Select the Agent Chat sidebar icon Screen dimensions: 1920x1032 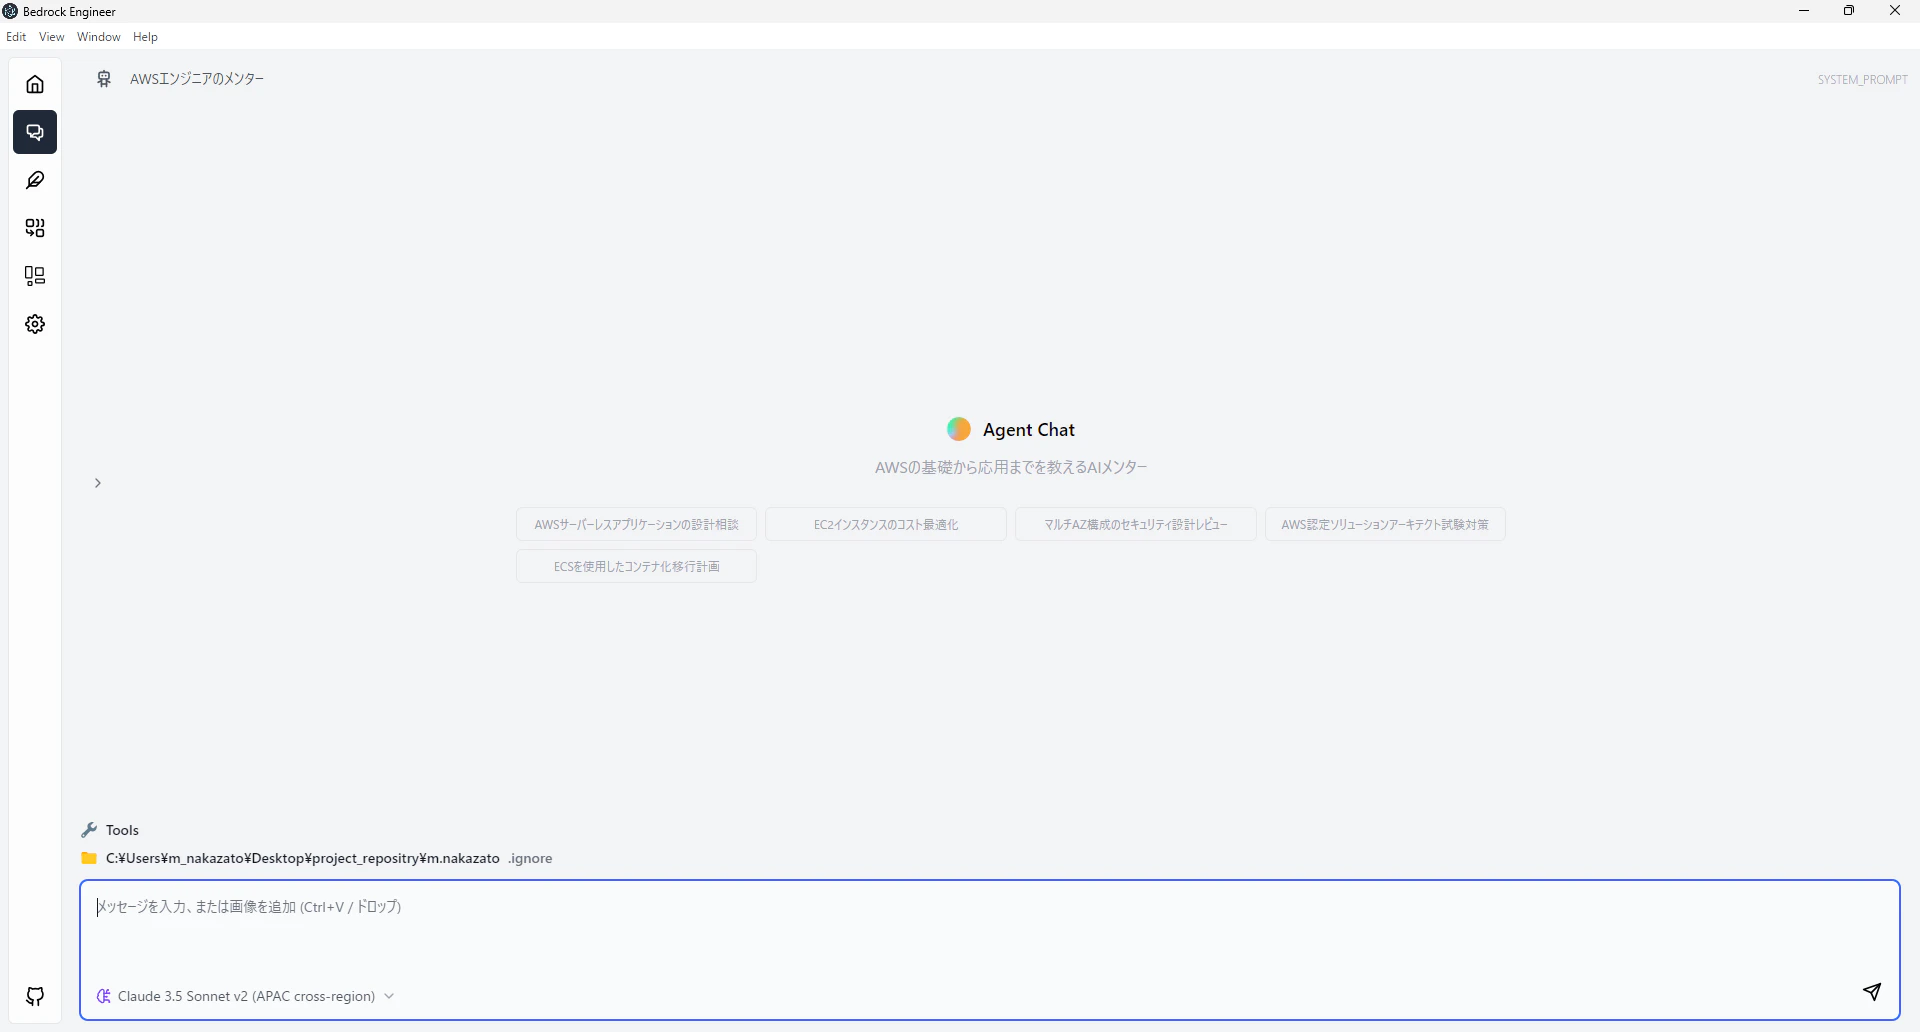click(x=35, y=132)
